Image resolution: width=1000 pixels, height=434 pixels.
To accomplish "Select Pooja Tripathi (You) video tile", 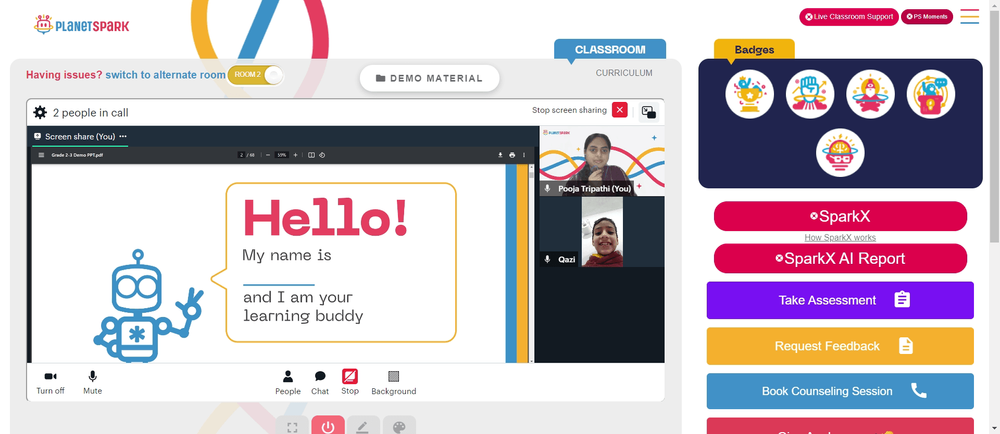I will (602, 161).
